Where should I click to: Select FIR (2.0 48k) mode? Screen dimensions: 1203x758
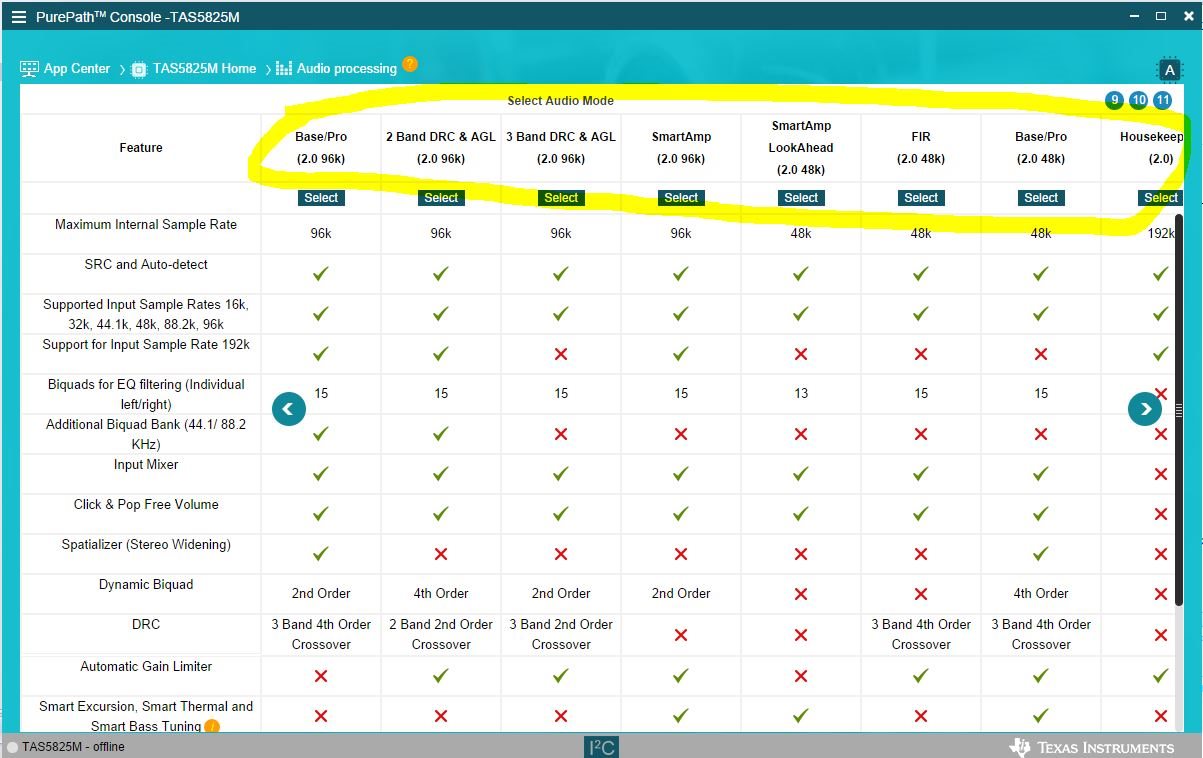[921, 198]
